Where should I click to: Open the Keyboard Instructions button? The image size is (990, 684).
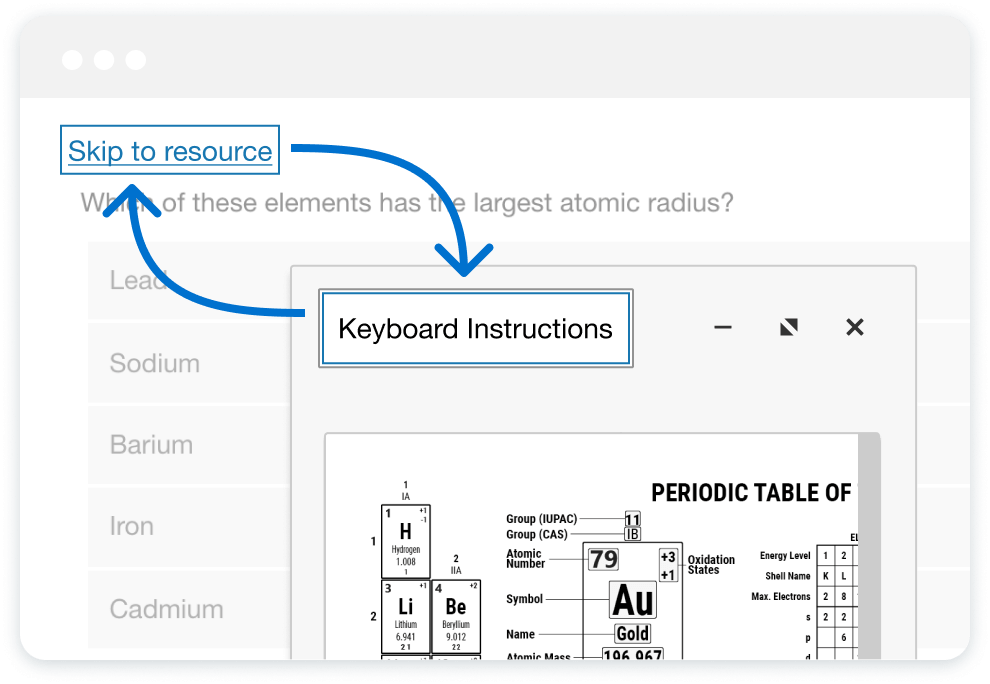coord(475,328)
